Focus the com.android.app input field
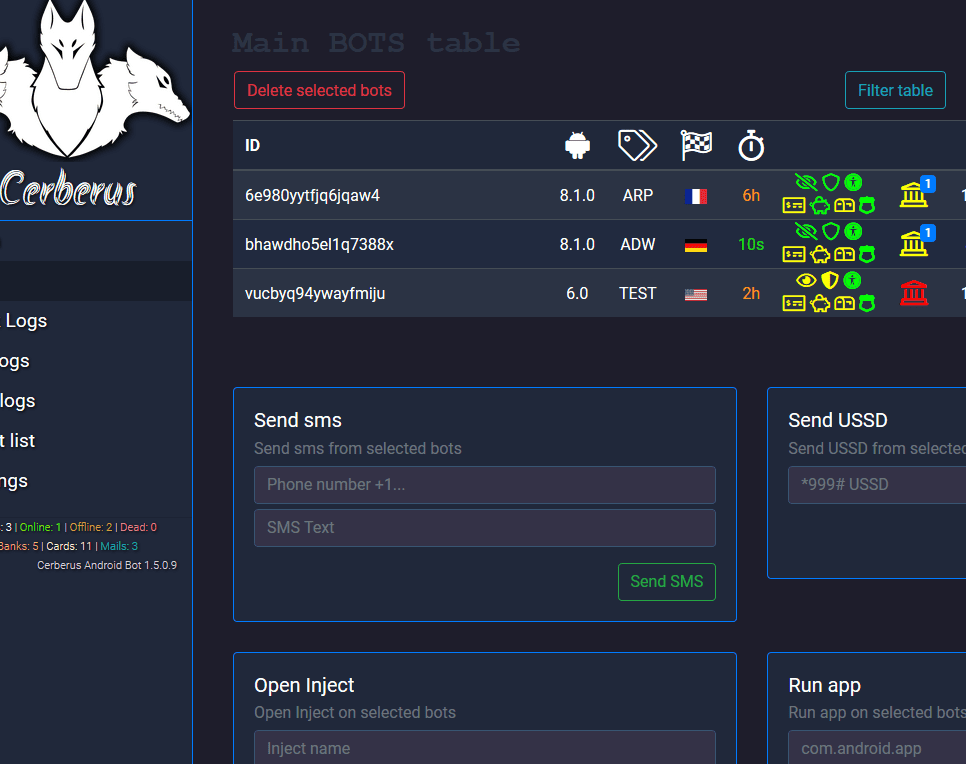 [x=877, y=747]
